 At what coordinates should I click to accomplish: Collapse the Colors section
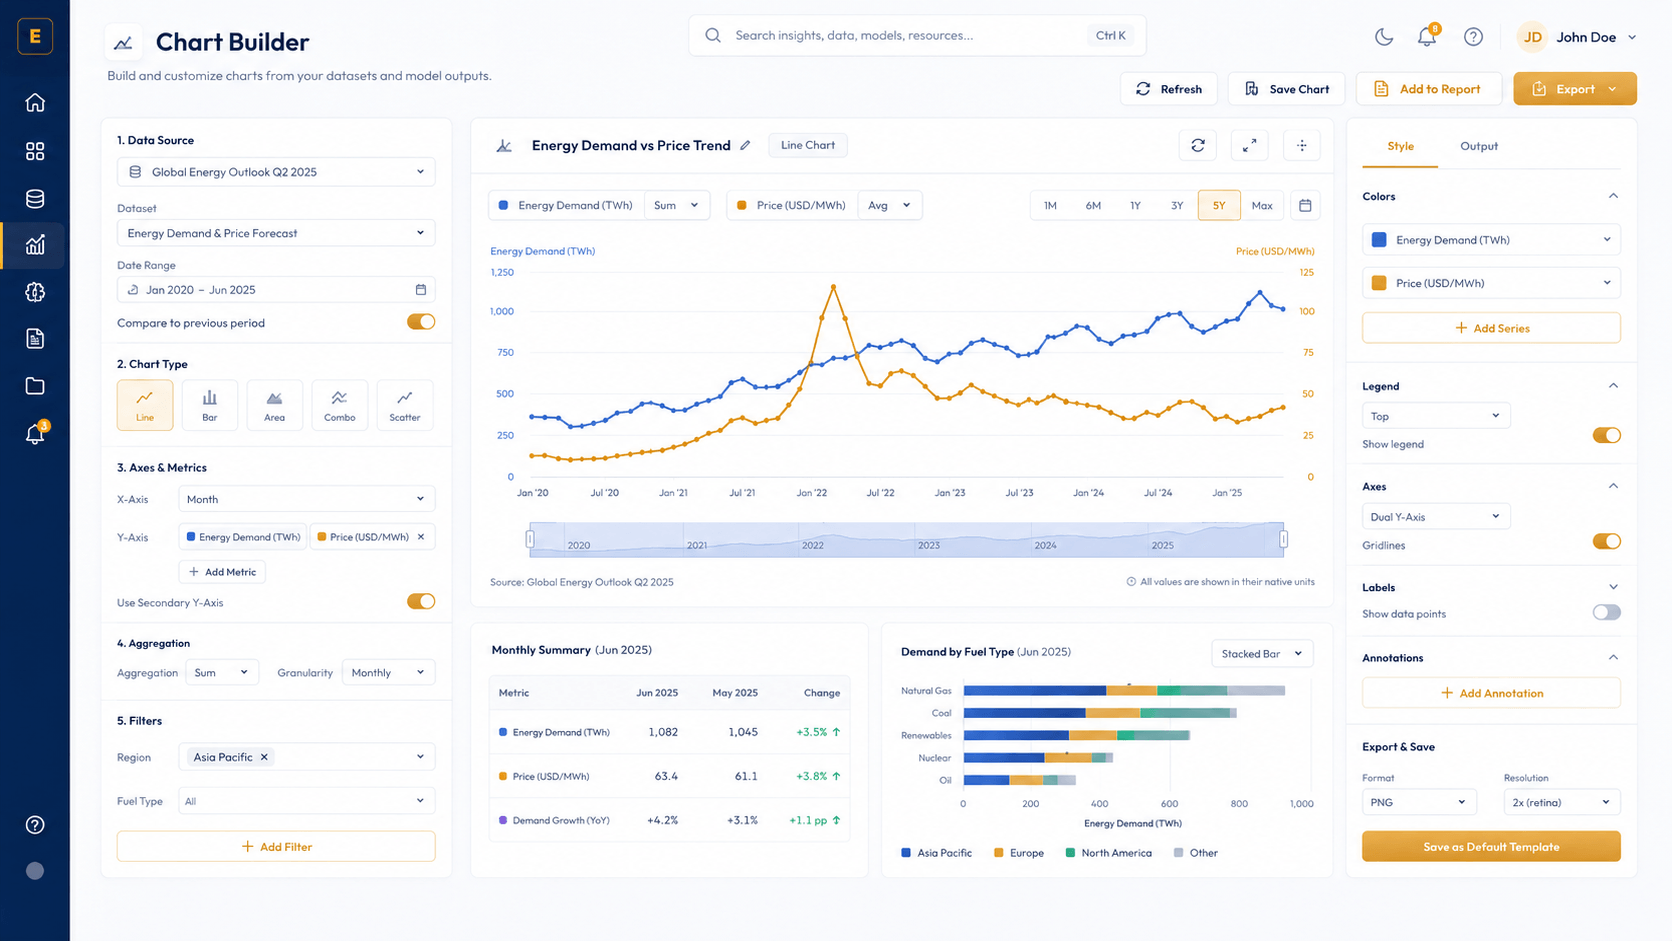tap(1613, 196)
